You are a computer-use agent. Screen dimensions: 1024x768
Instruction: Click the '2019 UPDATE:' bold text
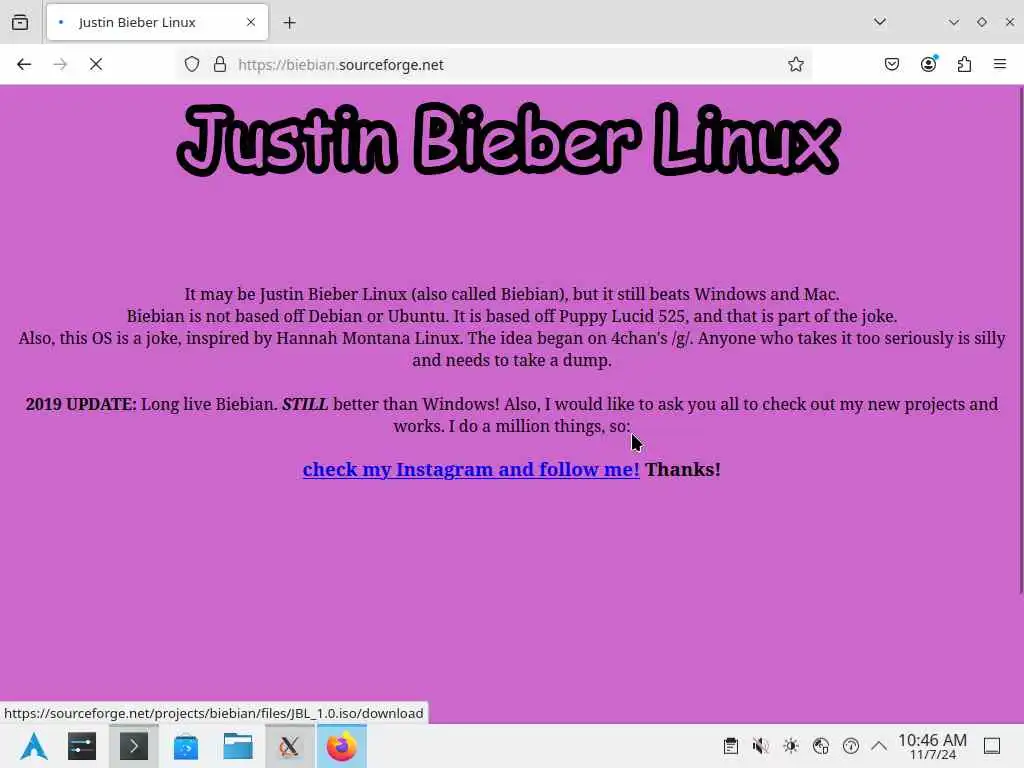[x=81, y=404]
